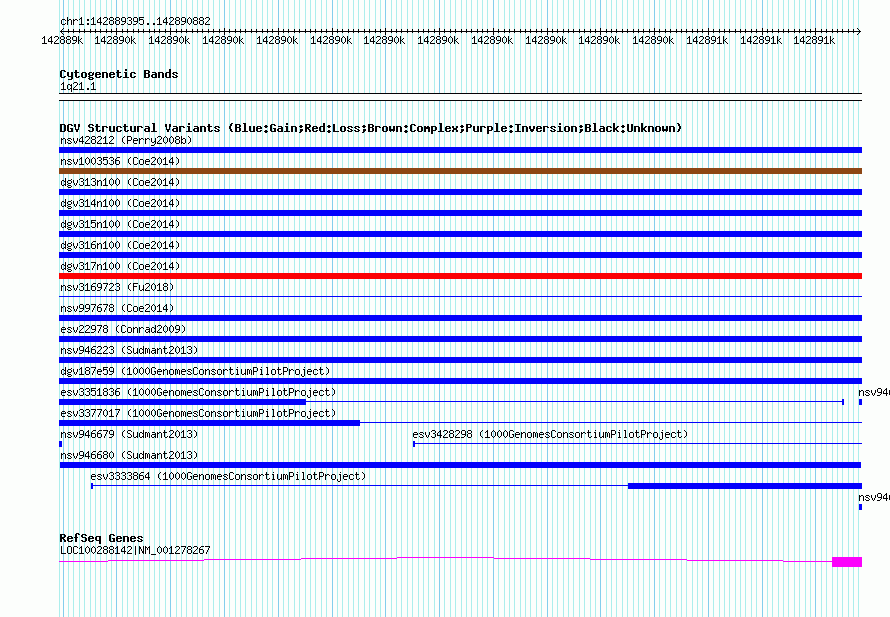Select the nsv946679 (Sudmant2013) label
Screen dimensions: 890x617
(129, 434)
